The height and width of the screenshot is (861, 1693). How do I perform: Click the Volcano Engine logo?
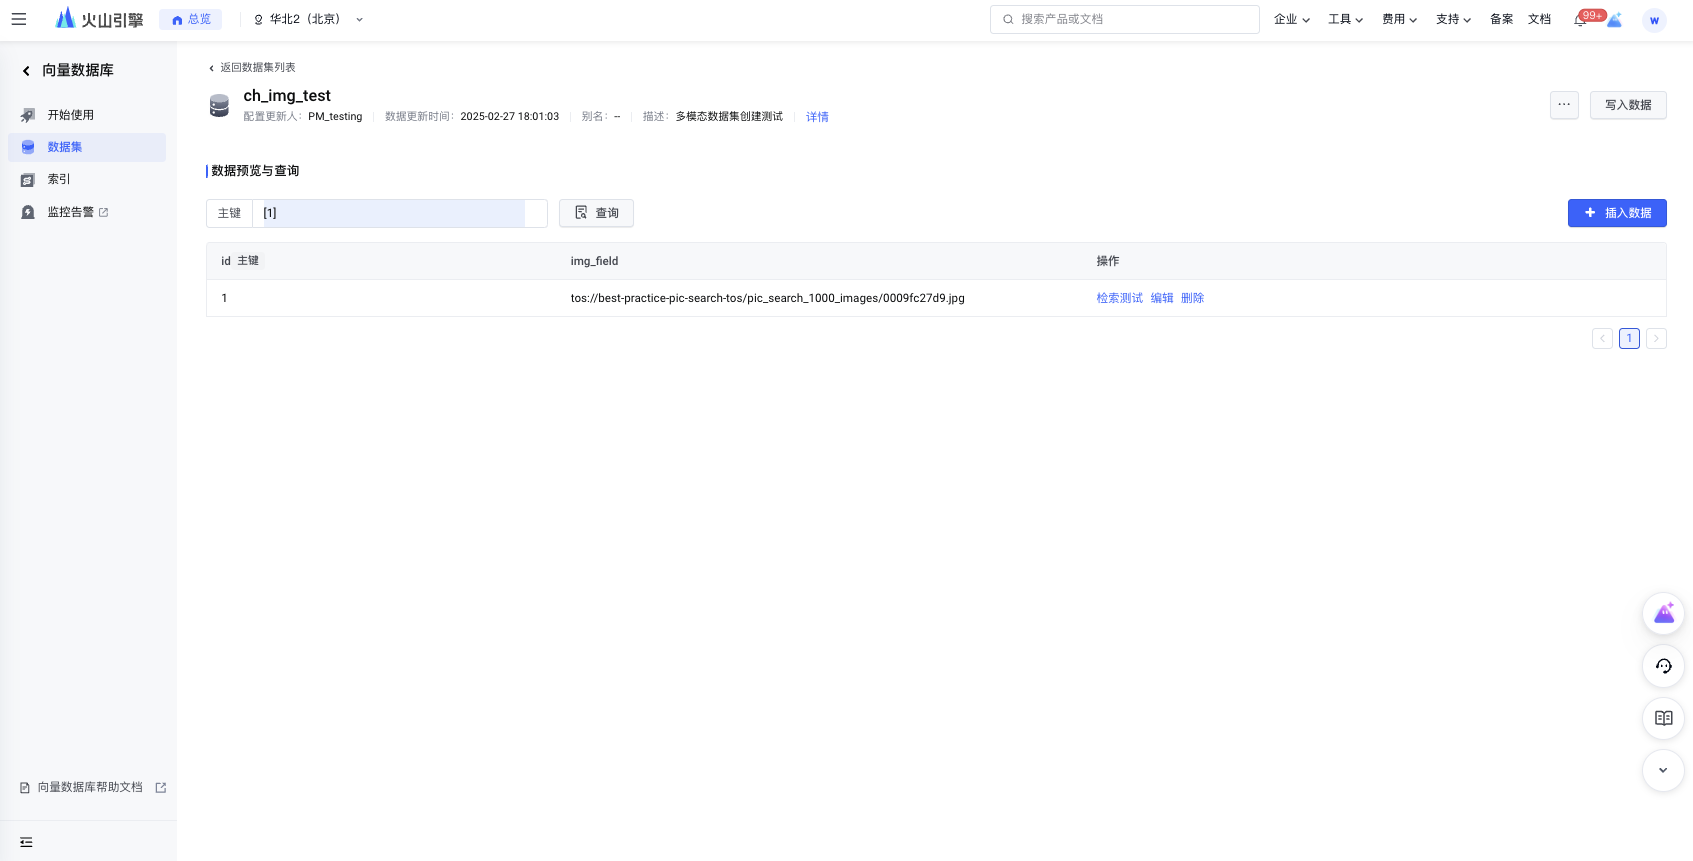[x=99, y=19]
